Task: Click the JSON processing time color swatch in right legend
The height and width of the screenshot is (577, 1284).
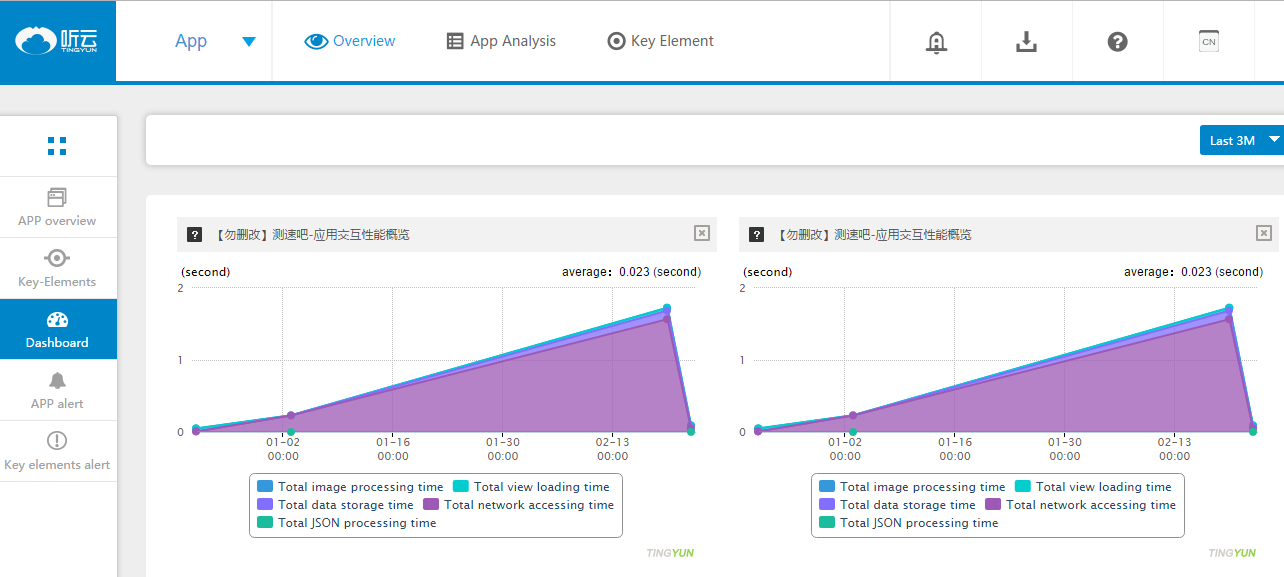Action: coord(826,523)
